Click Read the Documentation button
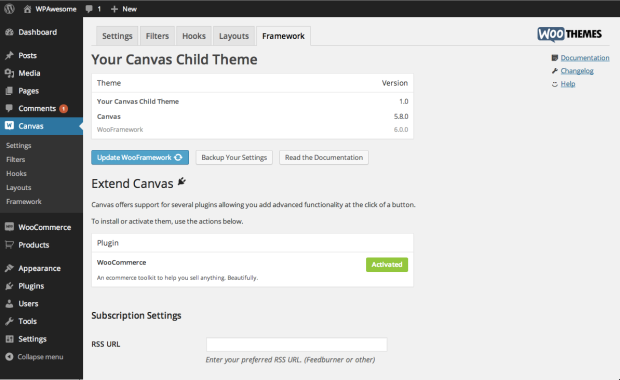620x380 pixels. 324,157
